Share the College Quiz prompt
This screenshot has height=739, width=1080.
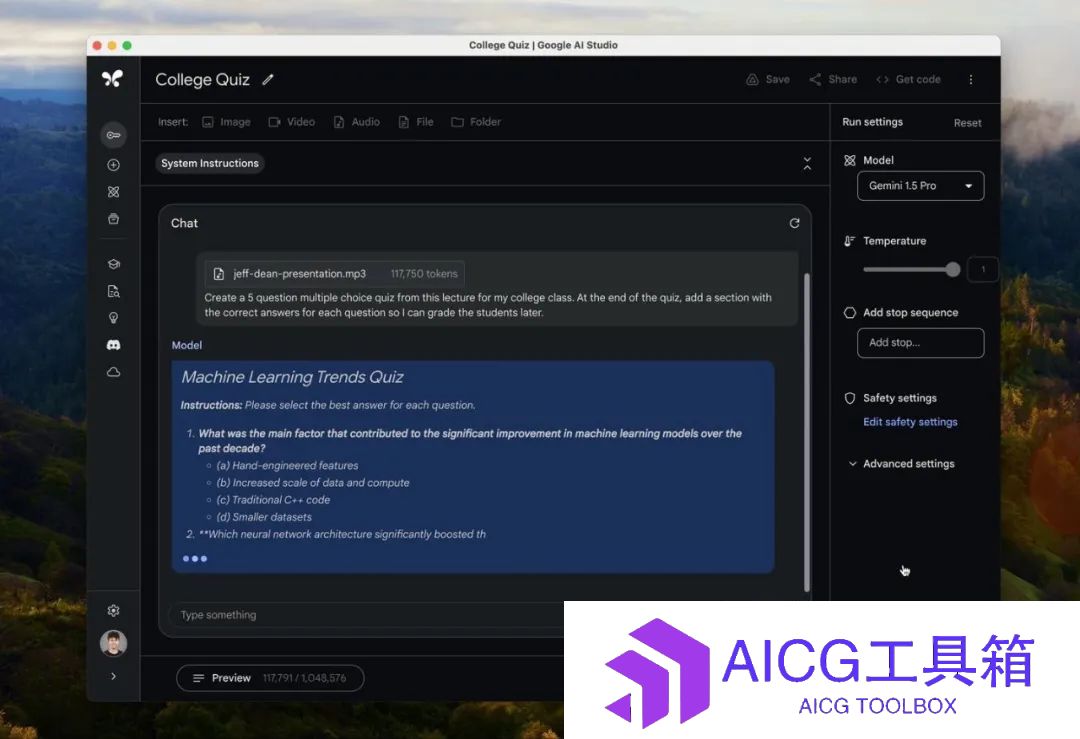833,79
